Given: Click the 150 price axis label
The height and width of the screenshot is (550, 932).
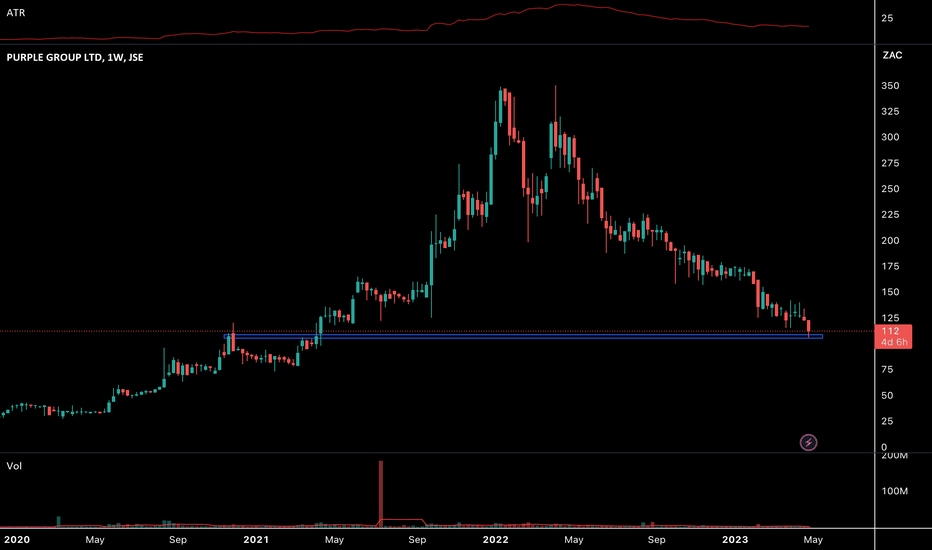Looking at the screenshot, I should (x=890, y=292).
